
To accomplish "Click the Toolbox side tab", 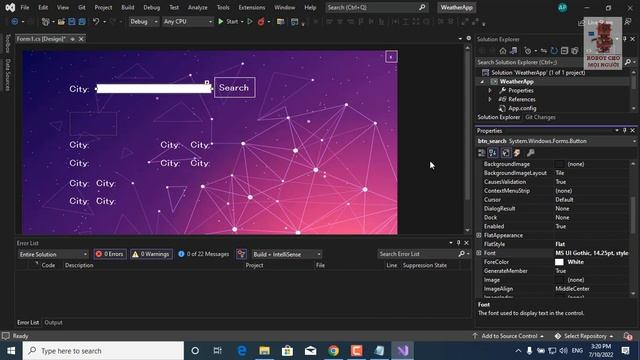I will point(7,44).
